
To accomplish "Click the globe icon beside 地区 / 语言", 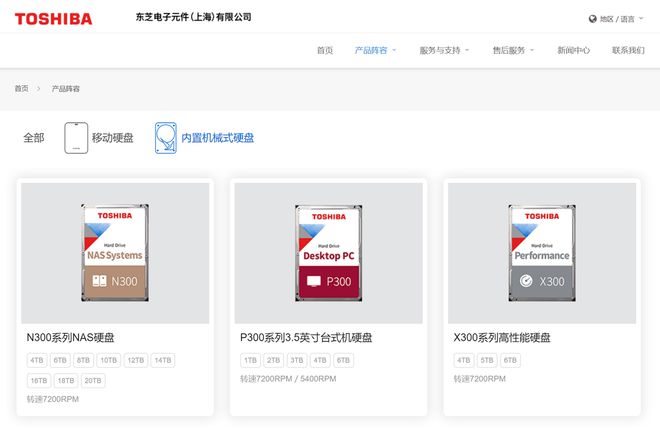I will click(593, 19).
